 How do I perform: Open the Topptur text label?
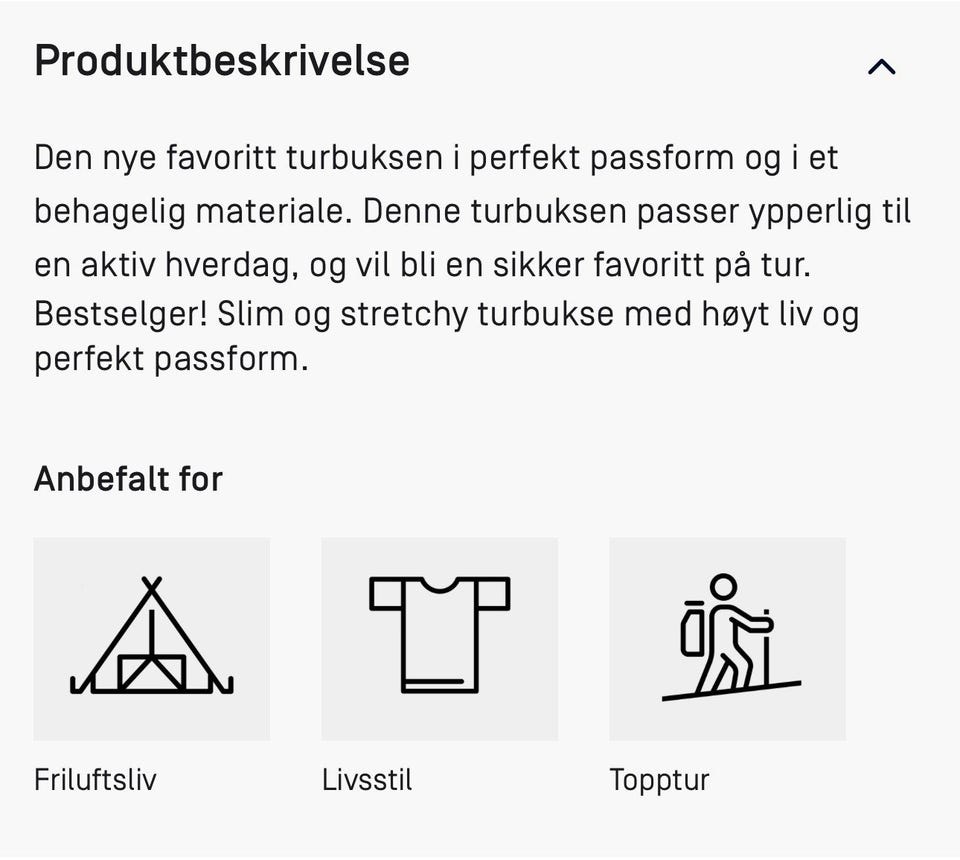click(659, 780)
